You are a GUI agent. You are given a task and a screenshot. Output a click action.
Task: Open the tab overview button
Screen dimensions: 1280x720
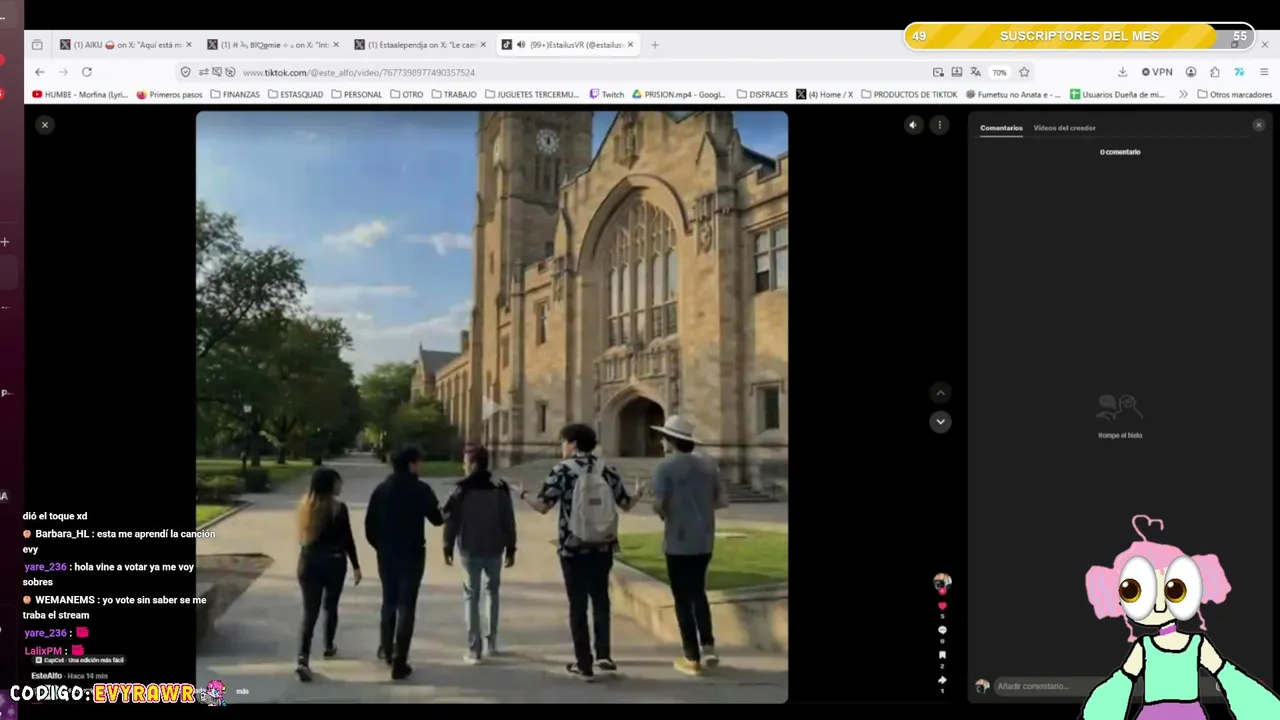(x=37, y=44)
